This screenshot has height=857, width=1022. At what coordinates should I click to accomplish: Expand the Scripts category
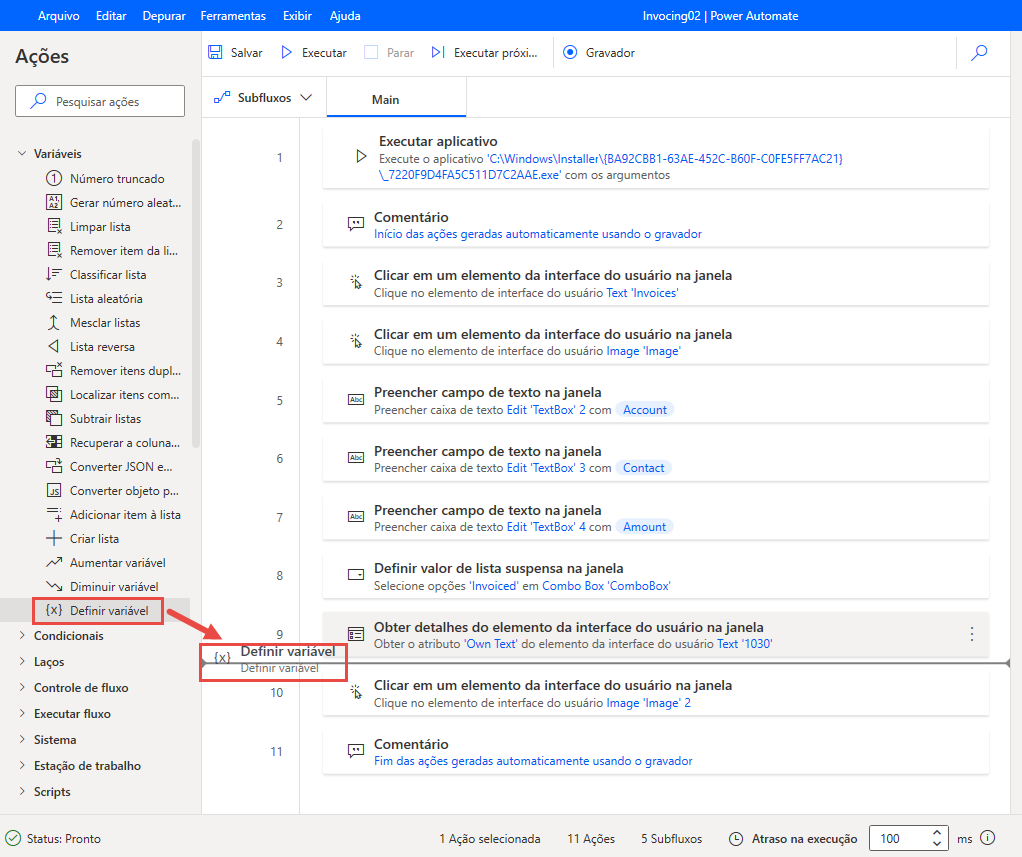coord(22,792)
